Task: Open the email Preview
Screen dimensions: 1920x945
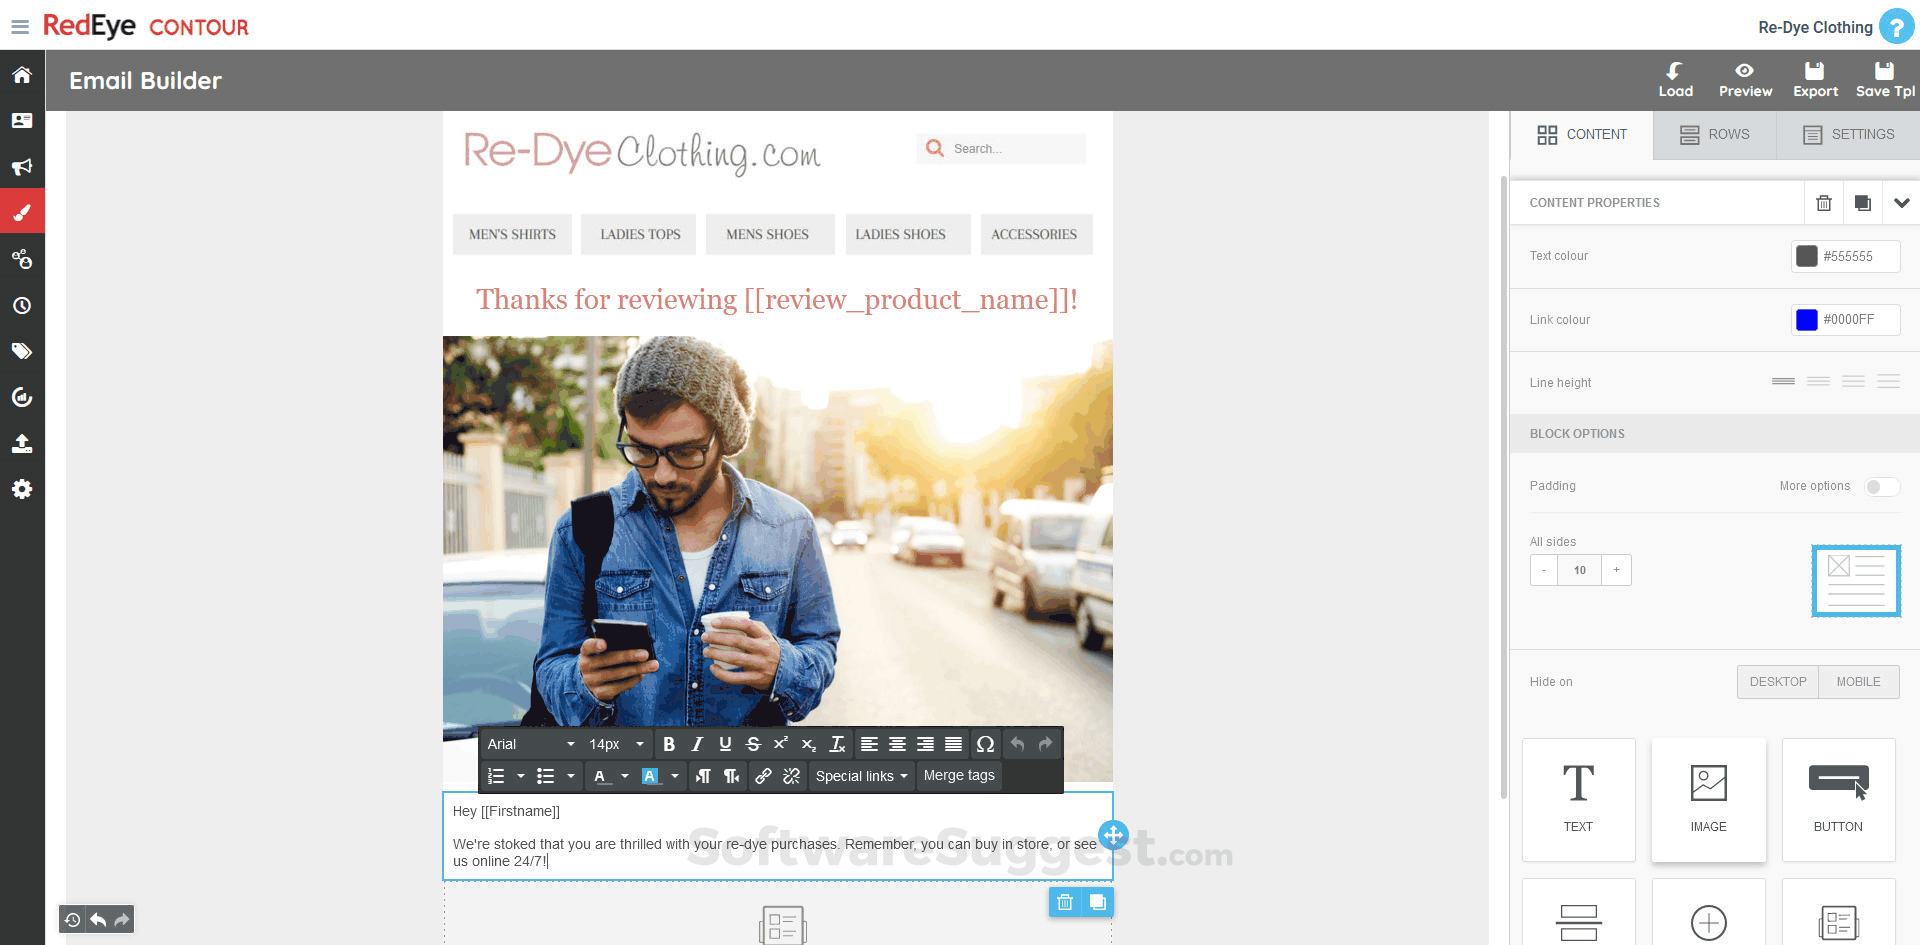Action: (x=1744, y=80)
